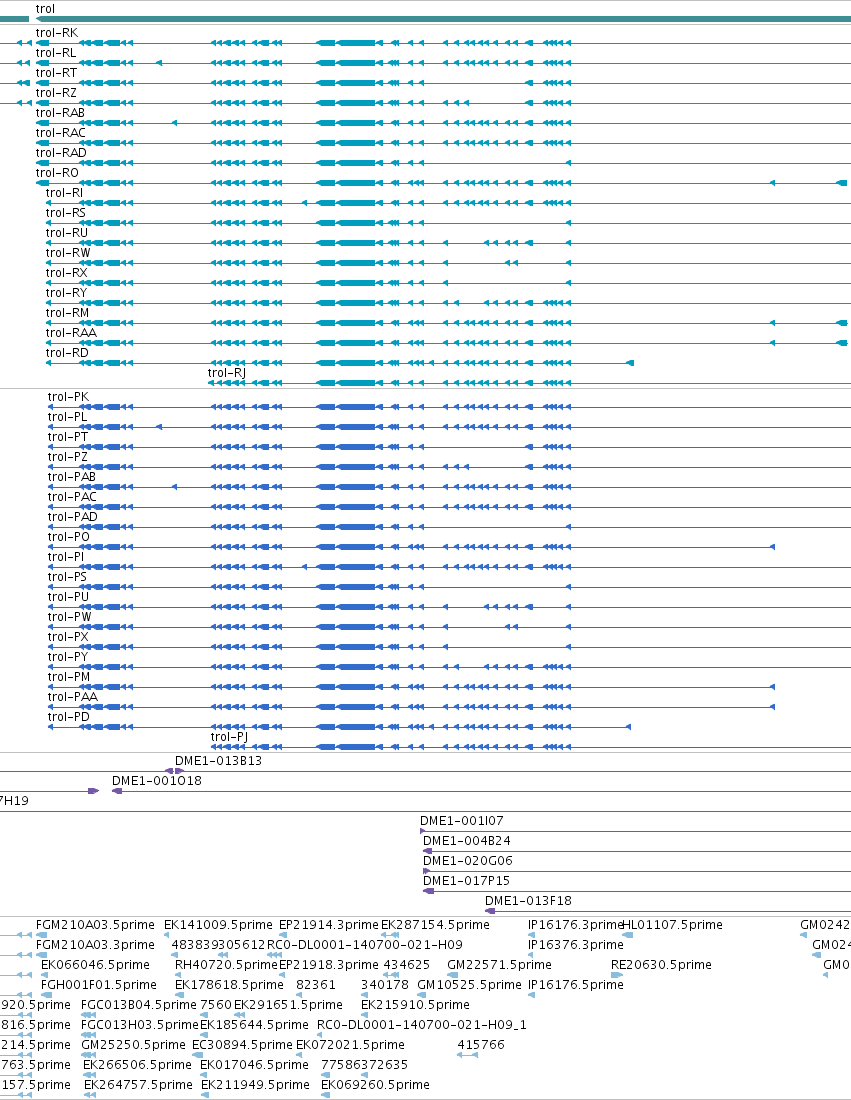Click transcript label trol-RAD
Viewport: 851px width, 1100px height.
click(61, 153)
